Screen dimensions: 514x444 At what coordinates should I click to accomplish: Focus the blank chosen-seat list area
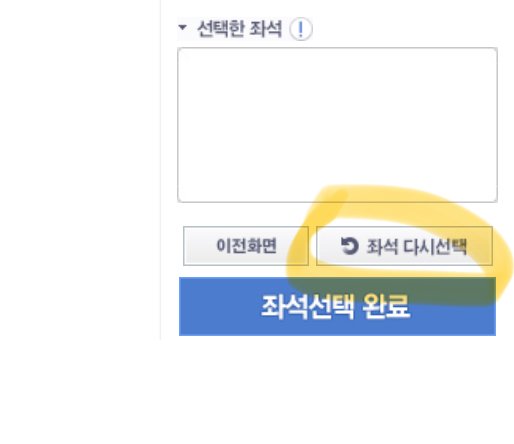tap(337, 125)
